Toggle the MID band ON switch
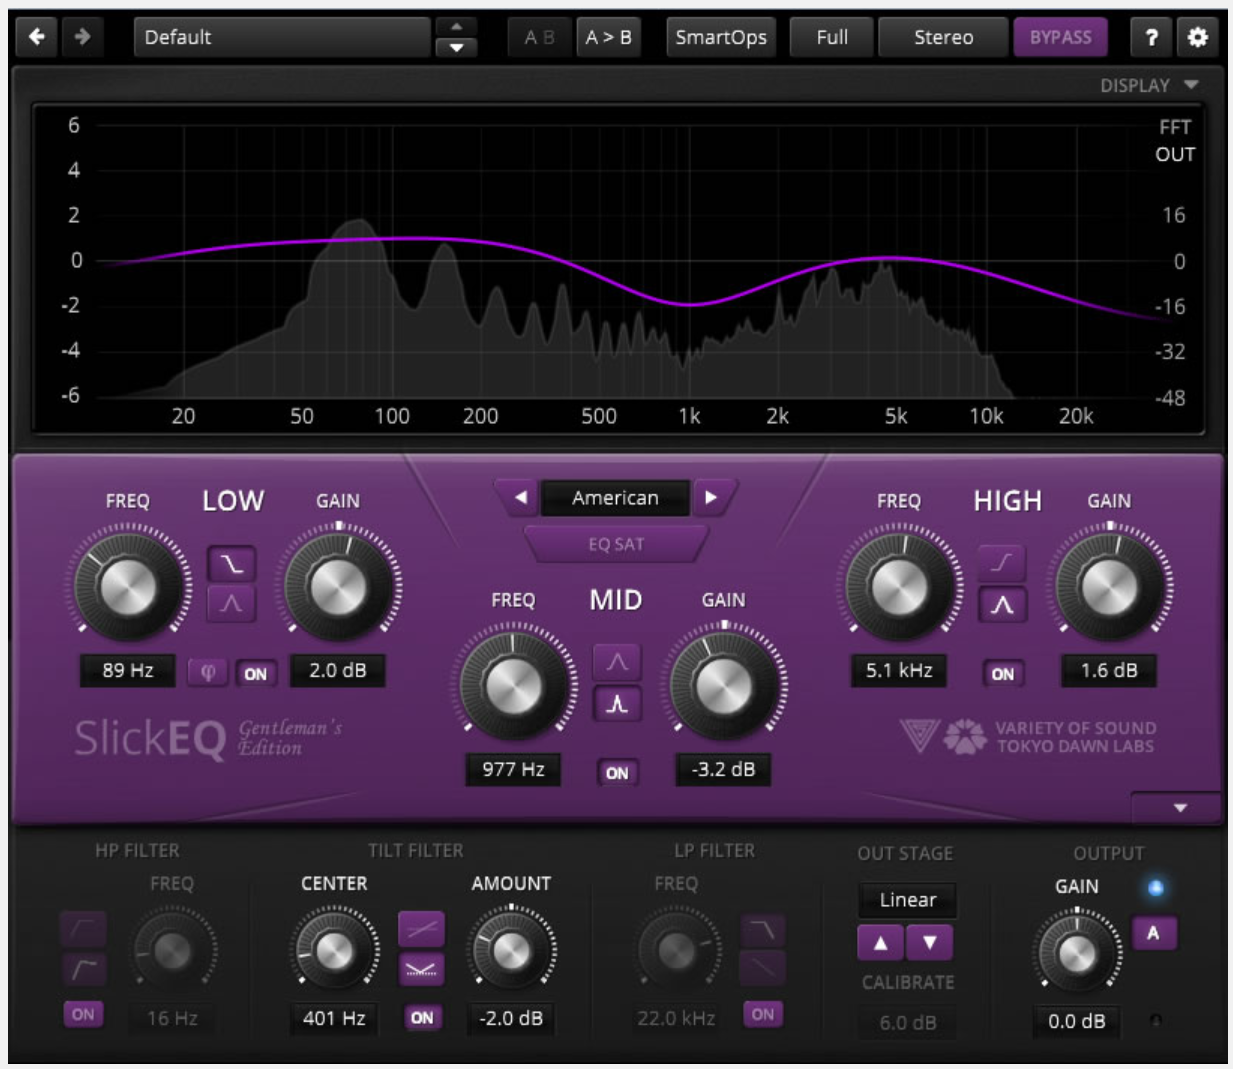The width and height of the screenshot is (1233, 1069). 617,773
